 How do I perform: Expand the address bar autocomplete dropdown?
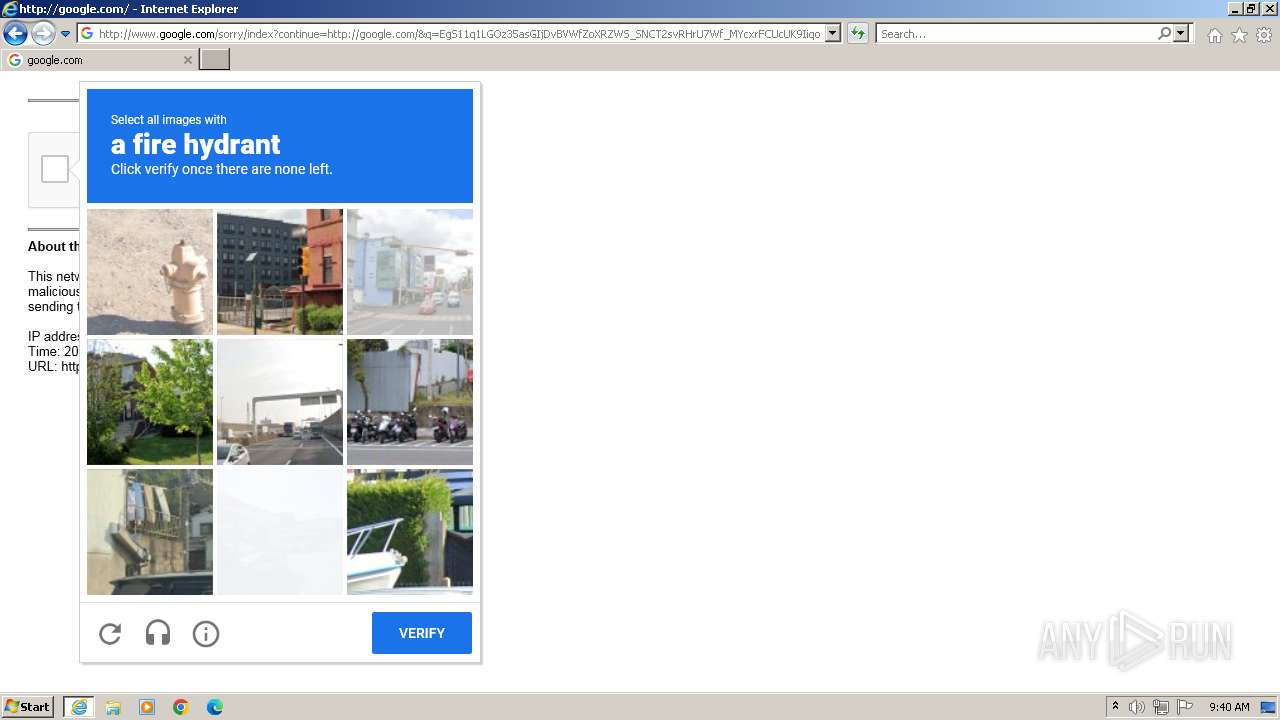click(833, 34)
